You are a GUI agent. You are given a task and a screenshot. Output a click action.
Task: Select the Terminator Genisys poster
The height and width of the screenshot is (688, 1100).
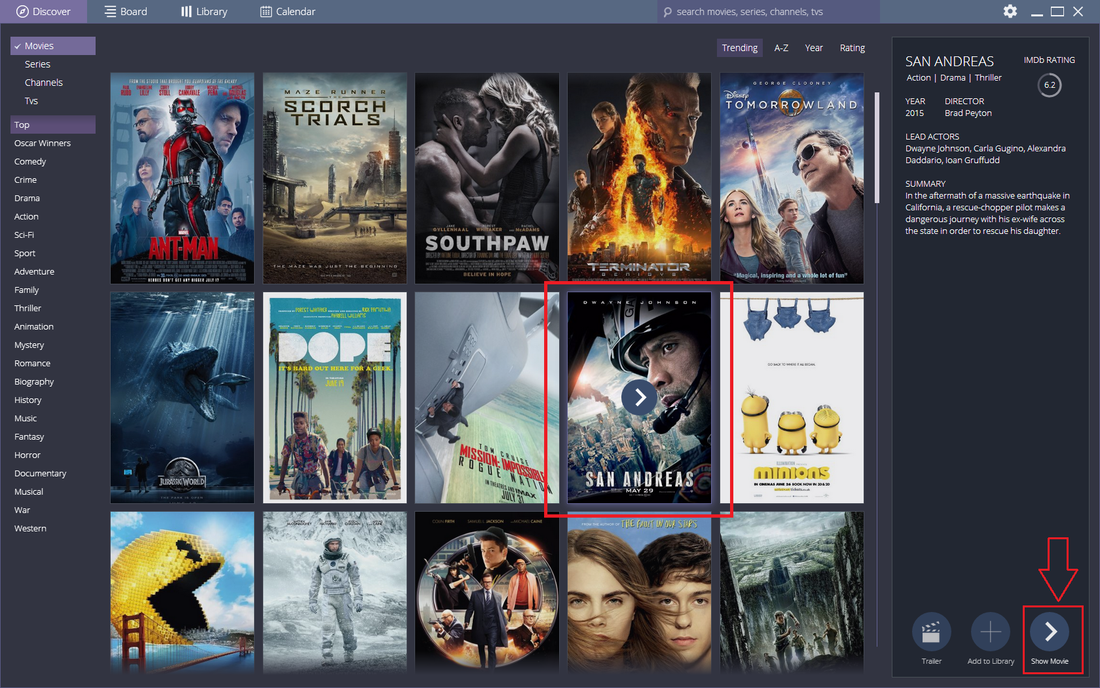tap(639, 178)
